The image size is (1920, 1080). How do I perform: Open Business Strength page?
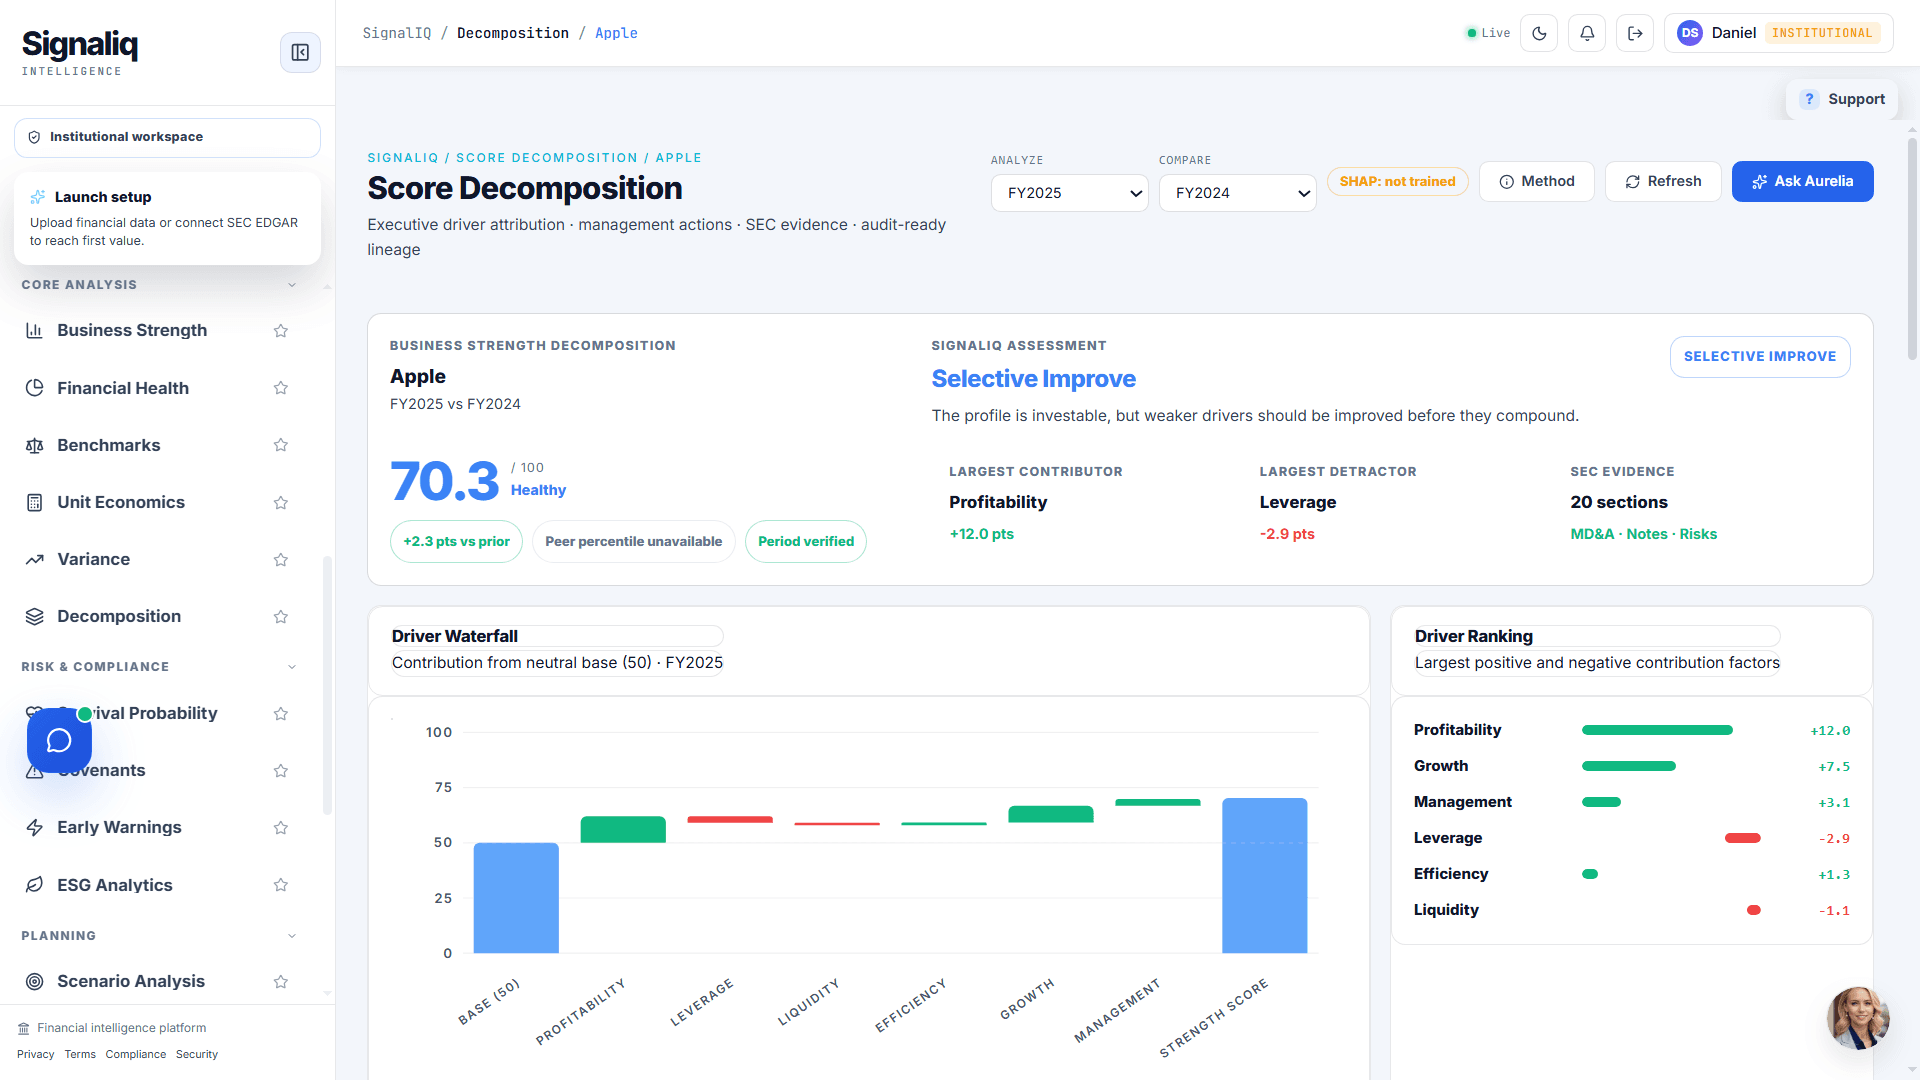point(132,330)
